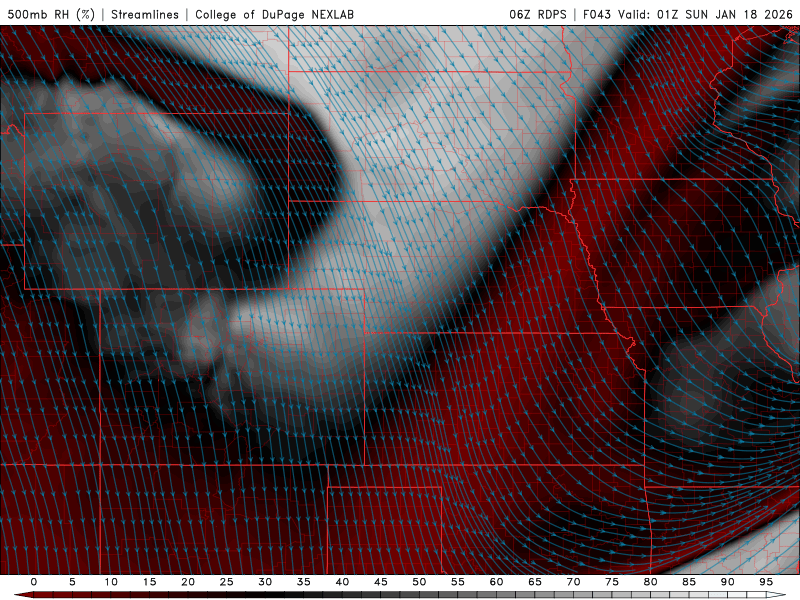This screenshot has height=600, width=800.
Task: Click the 0 value on the color scale
Action: (x=34, y=582)
